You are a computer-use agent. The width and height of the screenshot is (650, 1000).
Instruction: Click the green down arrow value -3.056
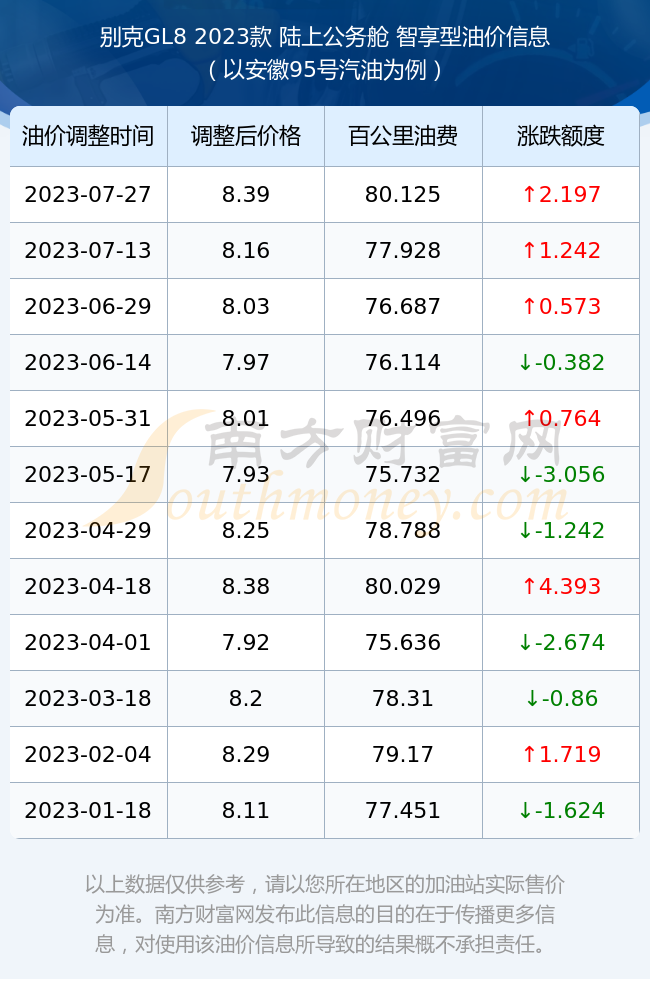(561, 474)
